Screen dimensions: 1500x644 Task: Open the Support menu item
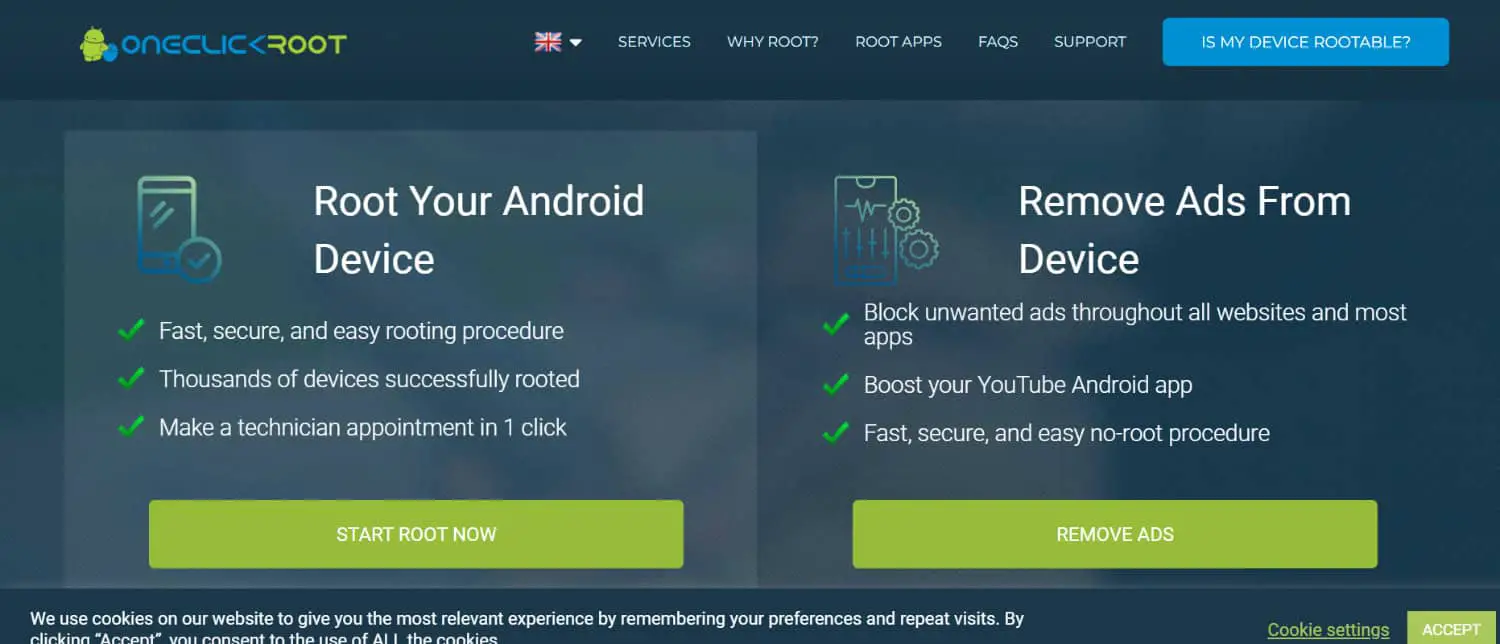(x=1090, y=42)
